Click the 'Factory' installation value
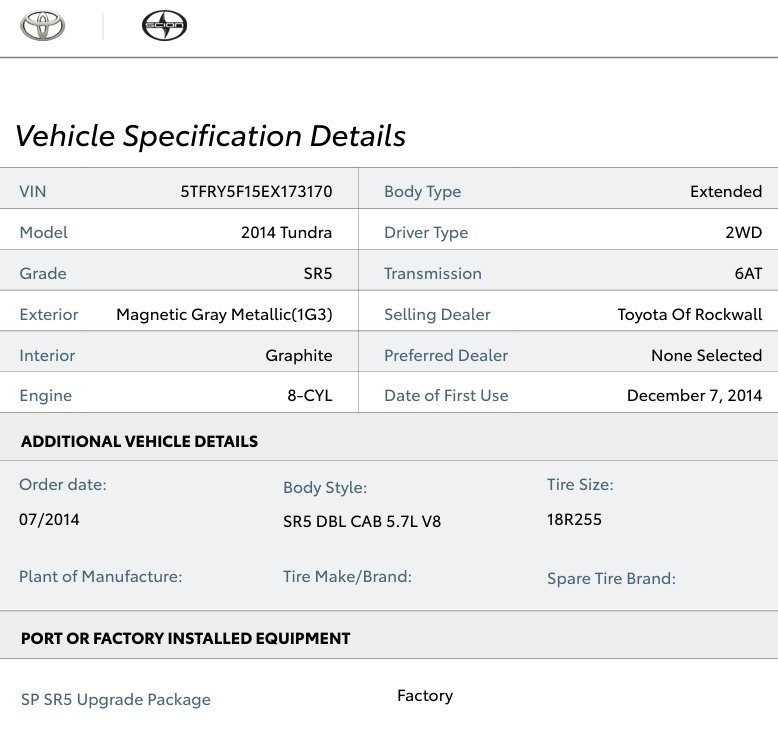The width and height of the screenshot is (778, 729). (425, 696)
